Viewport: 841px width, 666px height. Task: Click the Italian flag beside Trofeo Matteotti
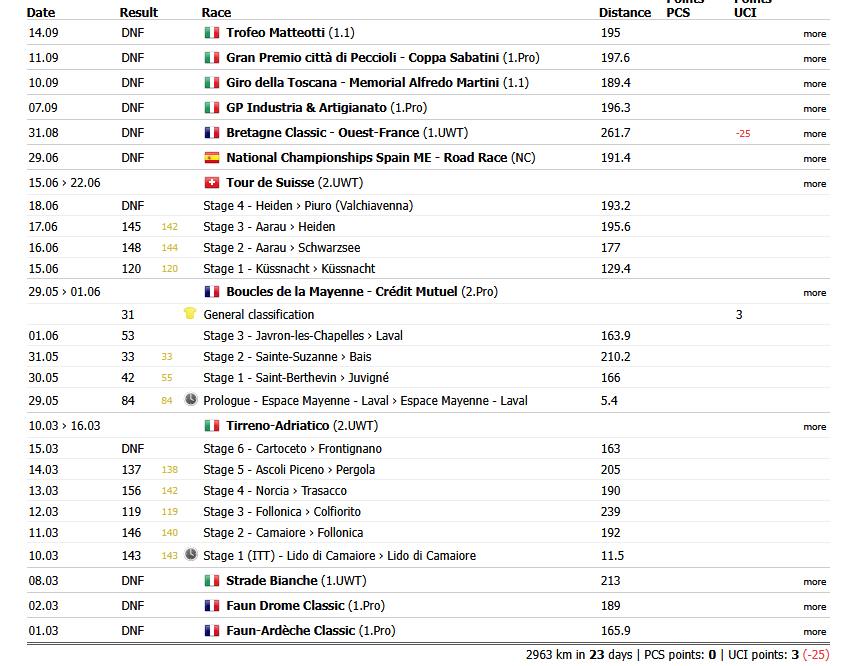[211, 33]
